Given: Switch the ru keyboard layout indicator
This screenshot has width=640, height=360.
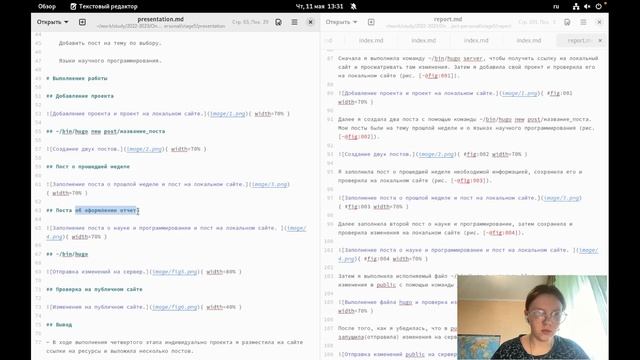Looking at the screenshot, I should click(556, 6).
